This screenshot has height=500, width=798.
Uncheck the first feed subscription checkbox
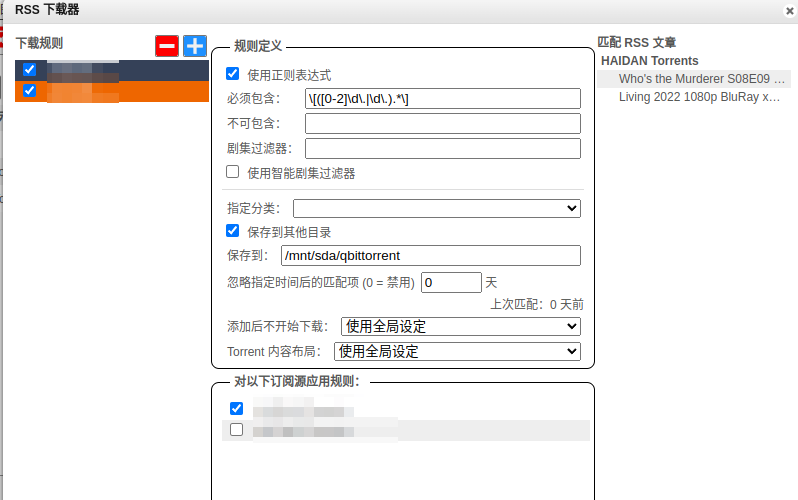[x=237, y=408]
